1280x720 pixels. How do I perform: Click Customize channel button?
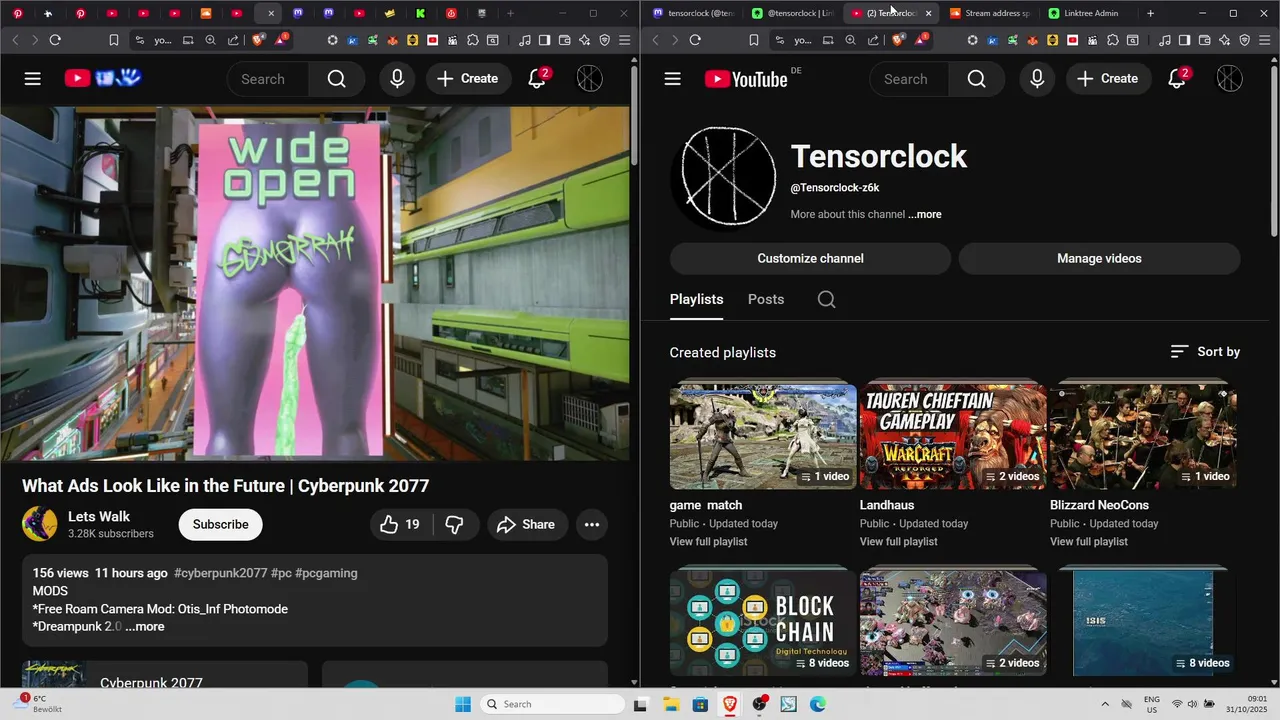810,258
